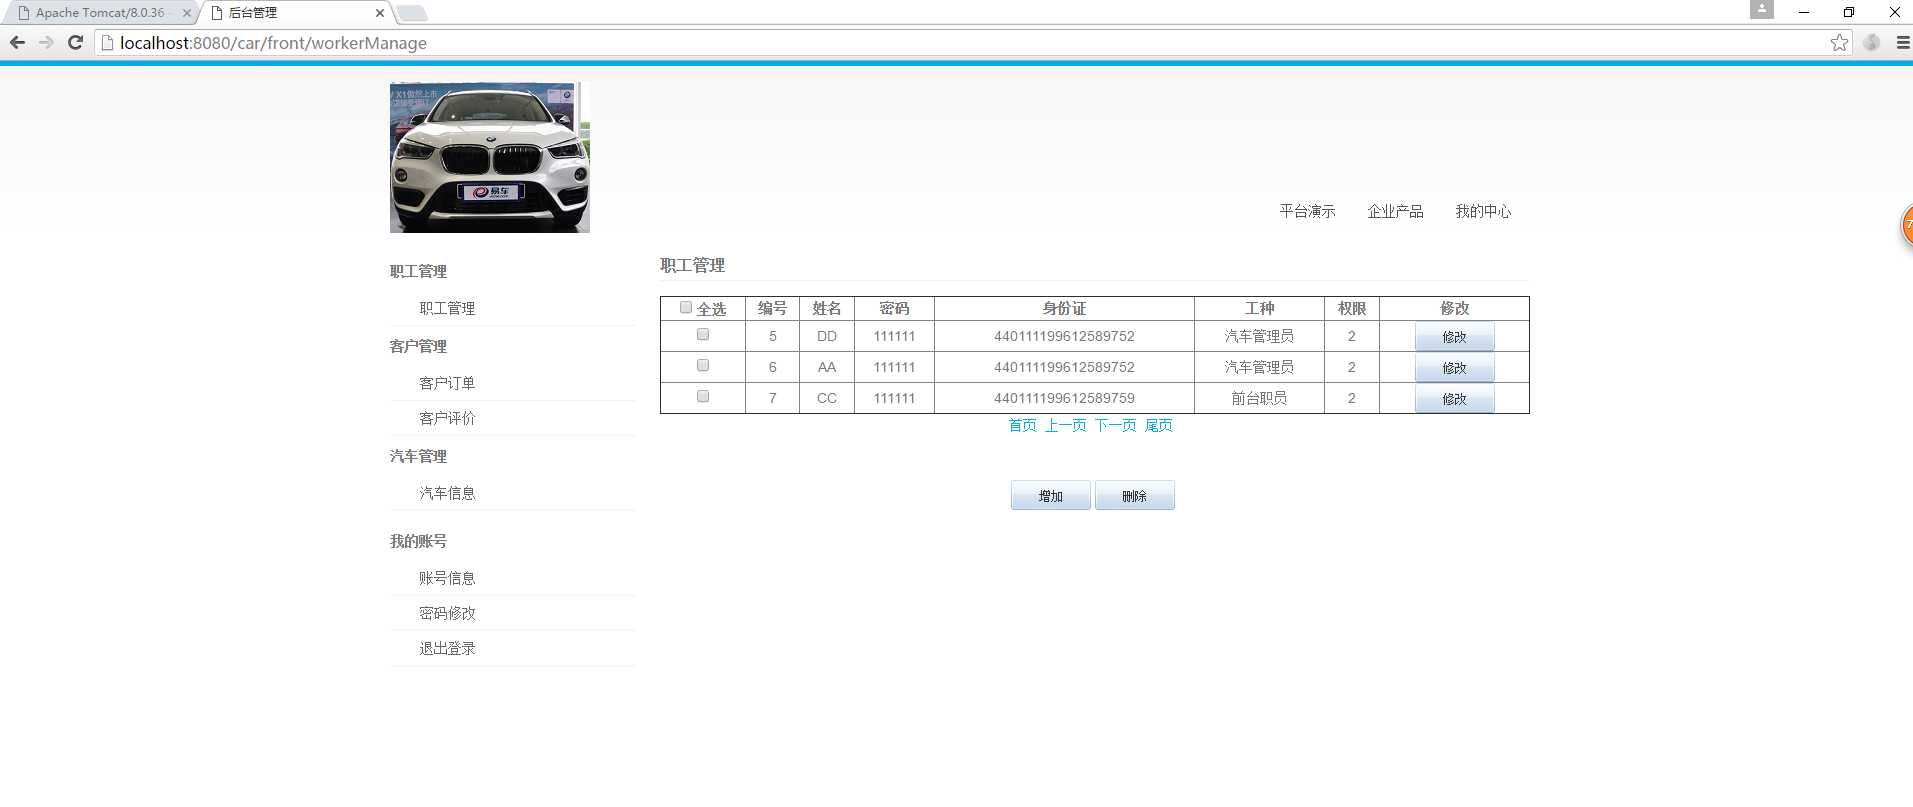Click the 身份证 column header
The image size is (1913, 807).
coord(1064,308)
